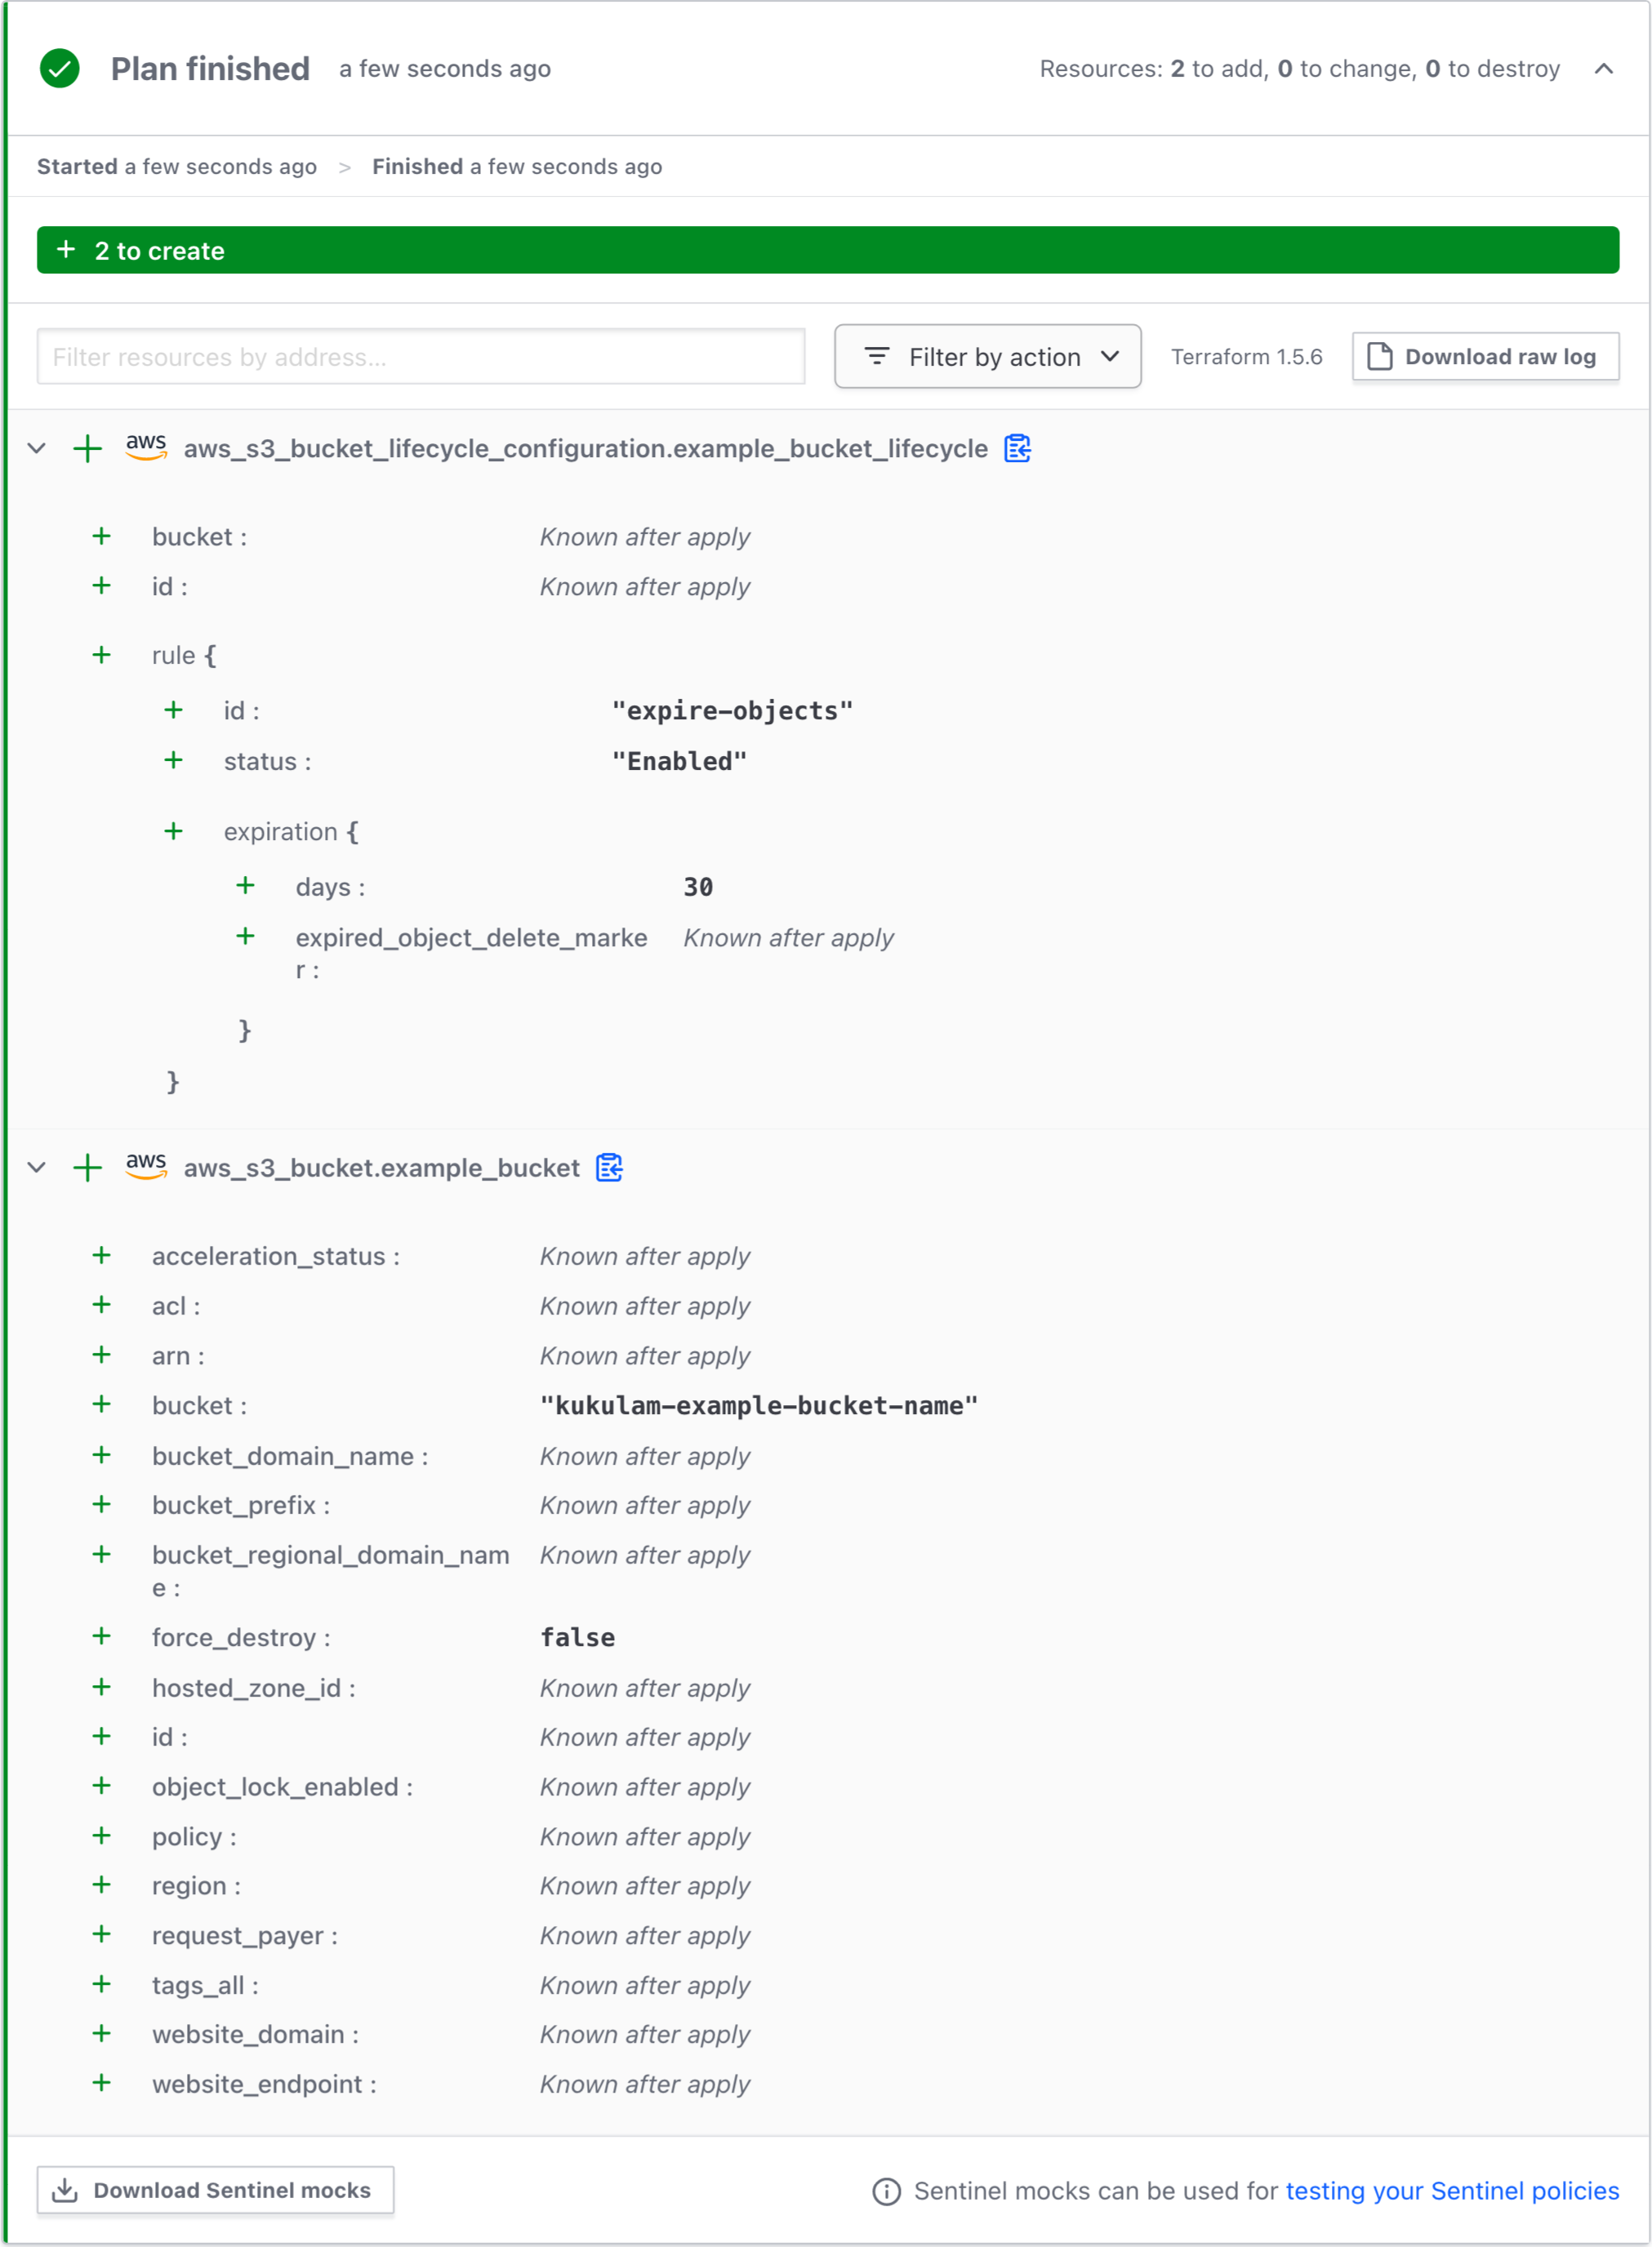Open the Filter by action dropdown
Viewport: 1652px width, 2247px height.
(x=987, y=357)
